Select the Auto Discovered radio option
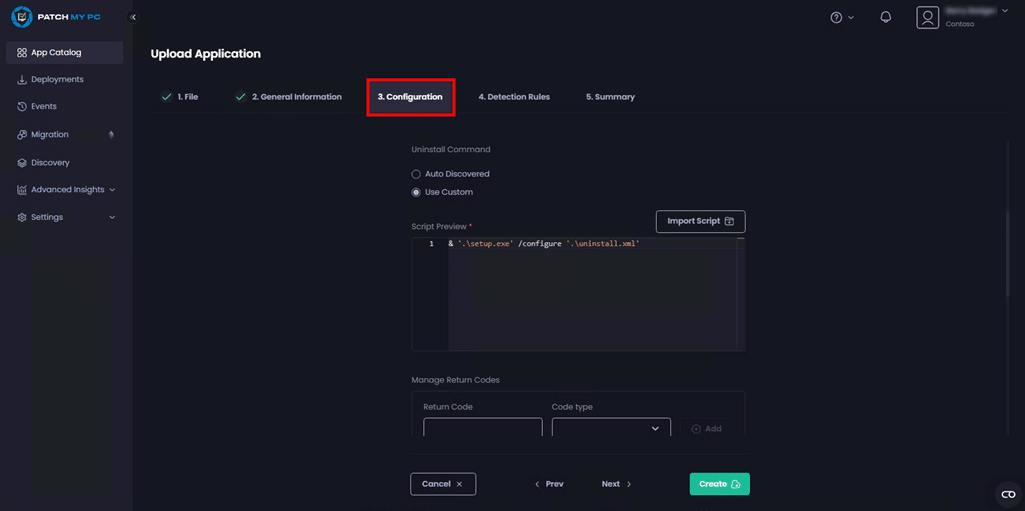Screen dimensions: 1025x511 tap(416, 174)
